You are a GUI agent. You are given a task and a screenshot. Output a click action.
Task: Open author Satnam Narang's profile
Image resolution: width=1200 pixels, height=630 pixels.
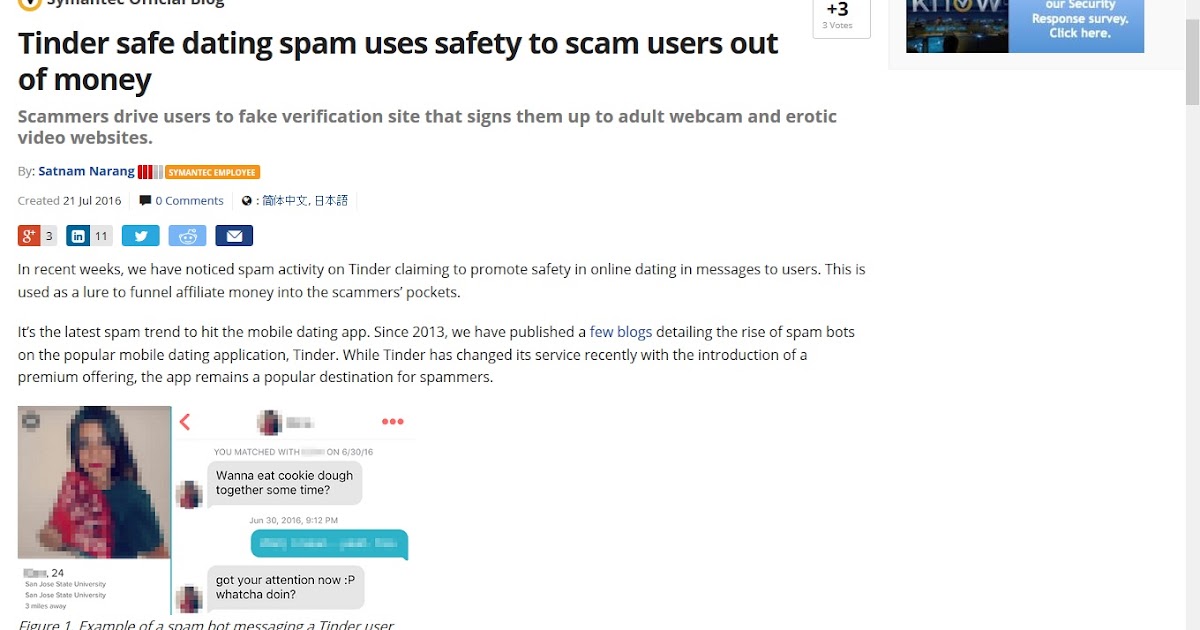[86, 171]
